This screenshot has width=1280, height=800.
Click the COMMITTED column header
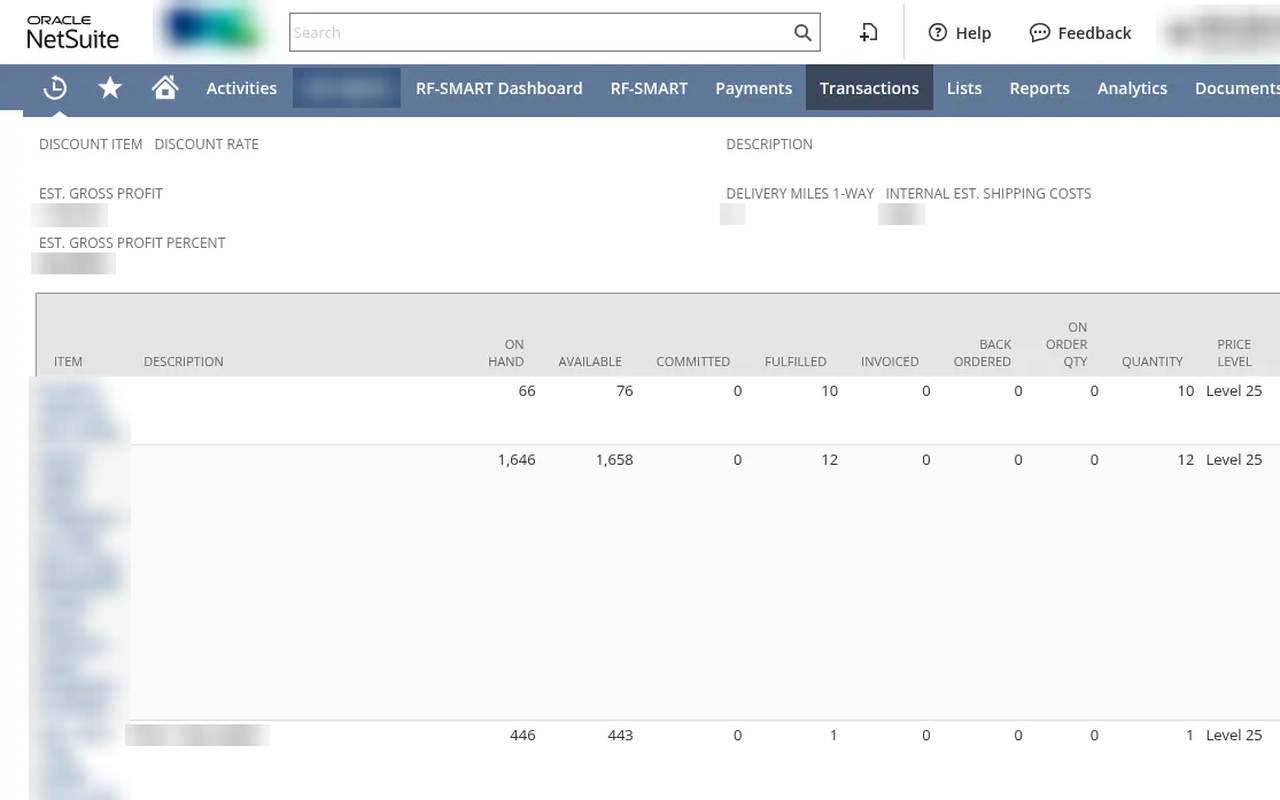[693, 361]
